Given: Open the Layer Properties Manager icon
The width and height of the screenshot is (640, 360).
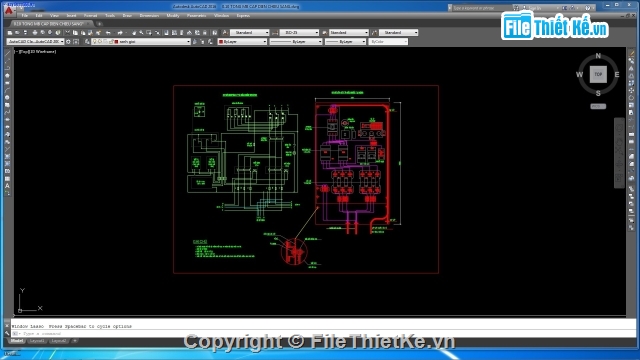Looking at the screenshot, I should point(87,42).
